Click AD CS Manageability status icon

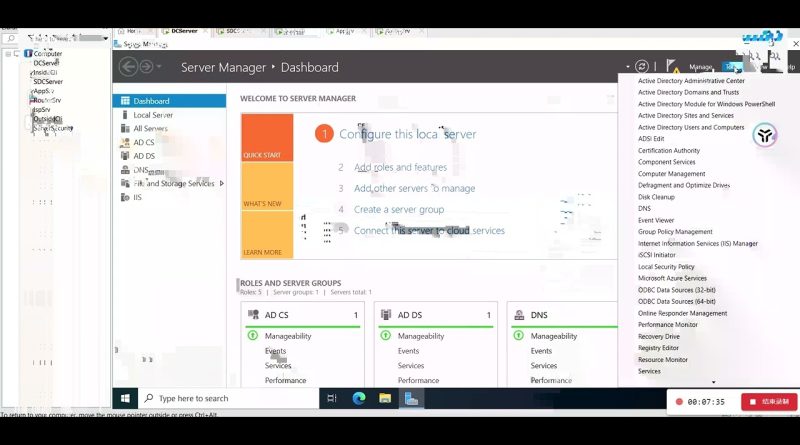253,336
